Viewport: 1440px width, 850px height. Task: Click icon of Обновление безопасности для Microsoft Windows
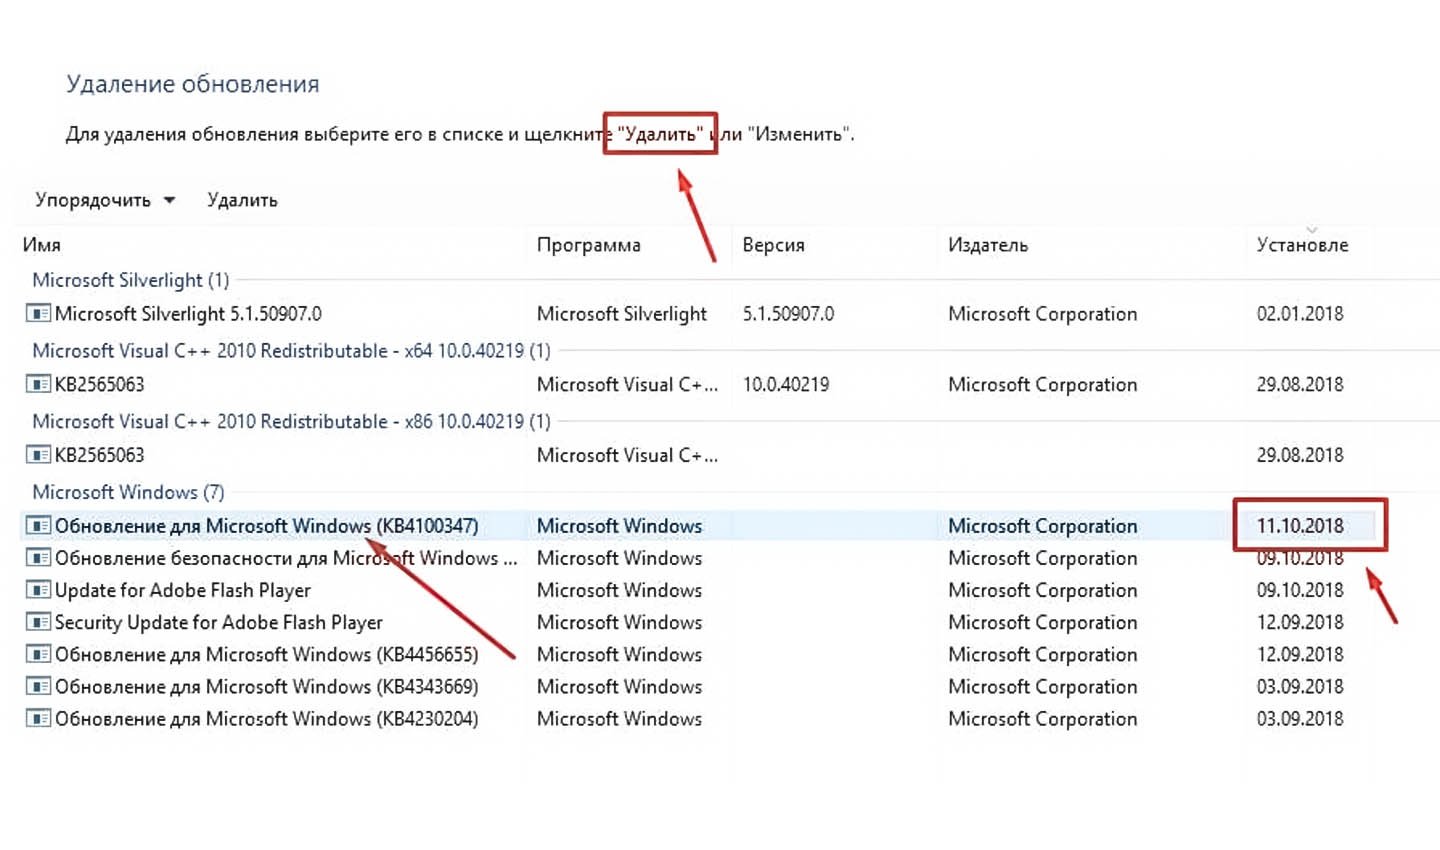click(x=38, y=558)
